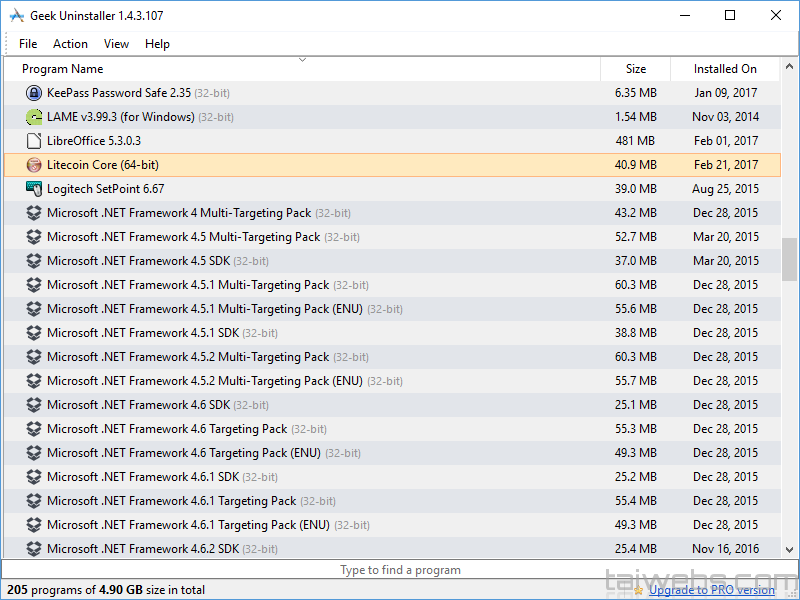Open the Action menu
Screen dimensions: 800x600
click(70, 44)
